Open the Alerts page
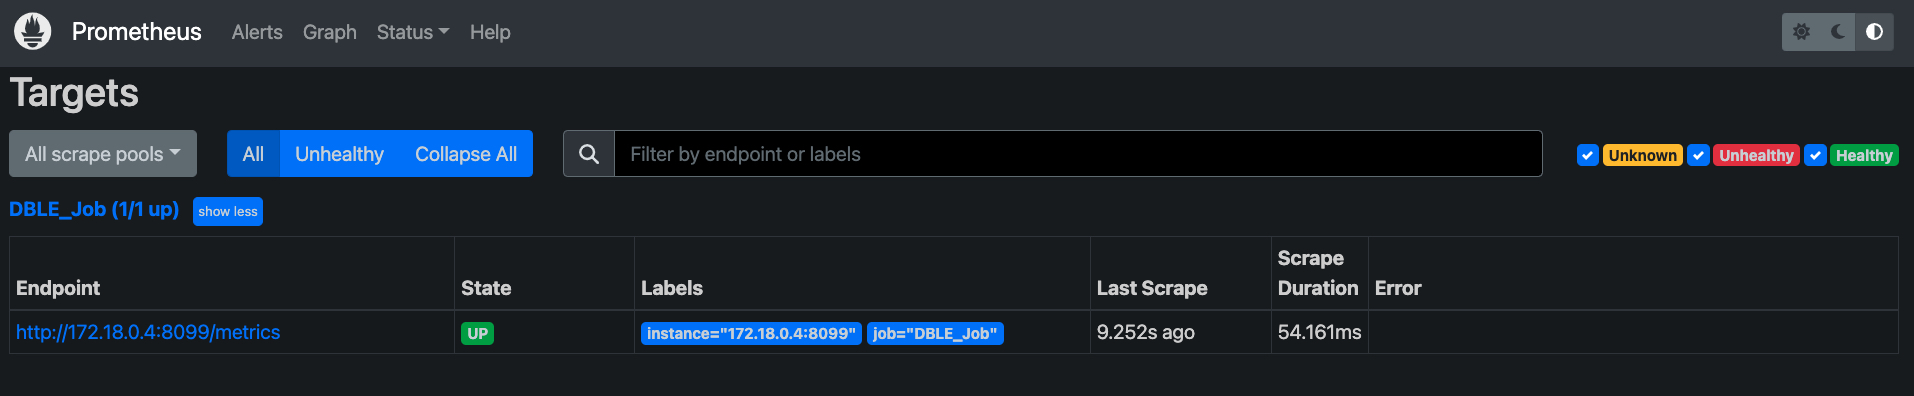Image resolution: width=1914 pixels, height=396 pixels. (257, 32)
